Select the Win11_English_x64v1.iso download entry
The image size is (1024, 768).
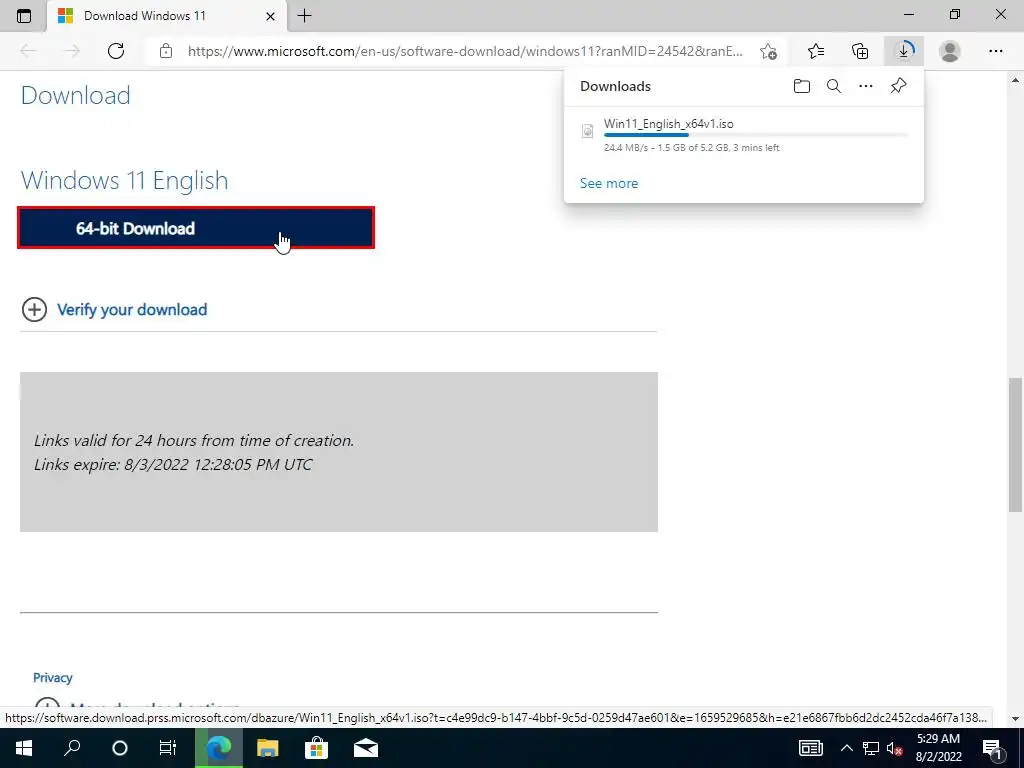point(744,135)
